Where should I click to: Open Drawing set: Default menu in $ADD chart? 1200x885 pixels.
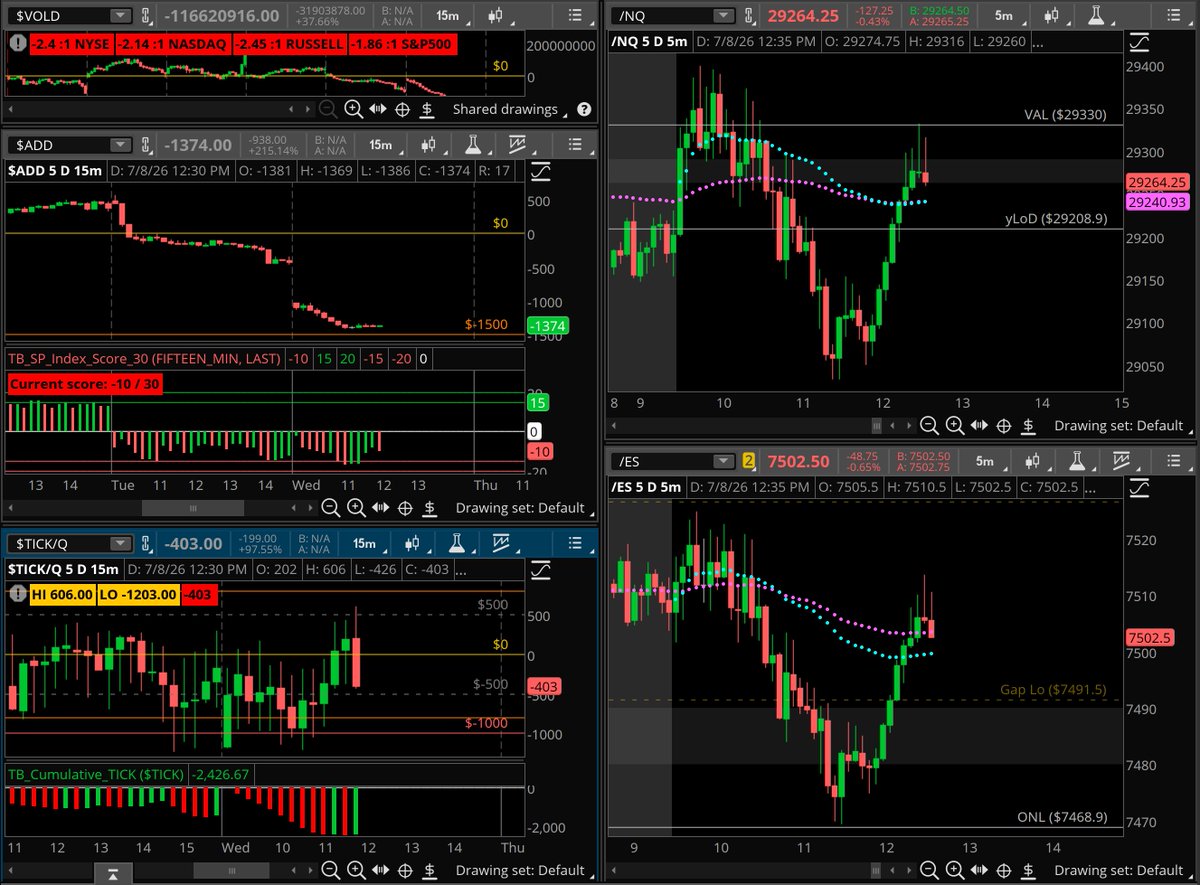click(x=523, y=508)
